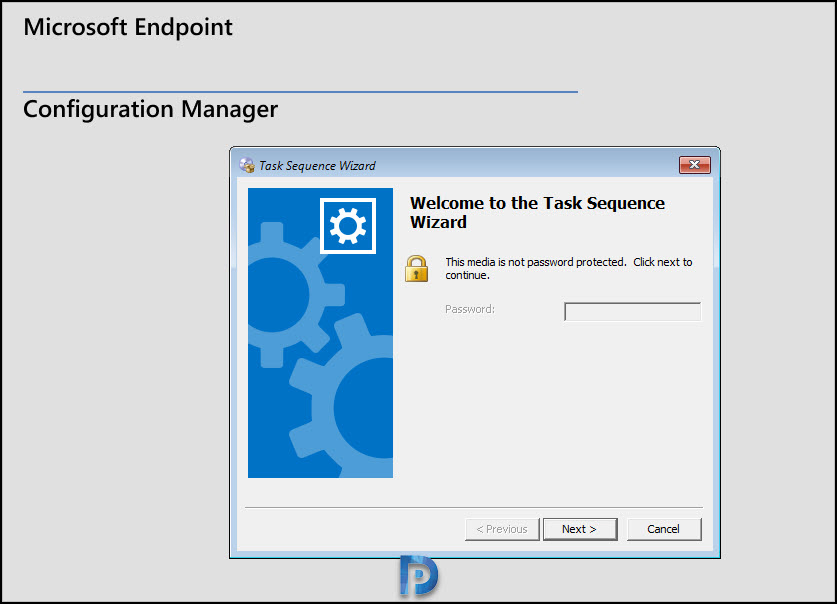Click the Microsoft Endpoint heading text
The image size is (837, 604).
[x=128, y=27]
